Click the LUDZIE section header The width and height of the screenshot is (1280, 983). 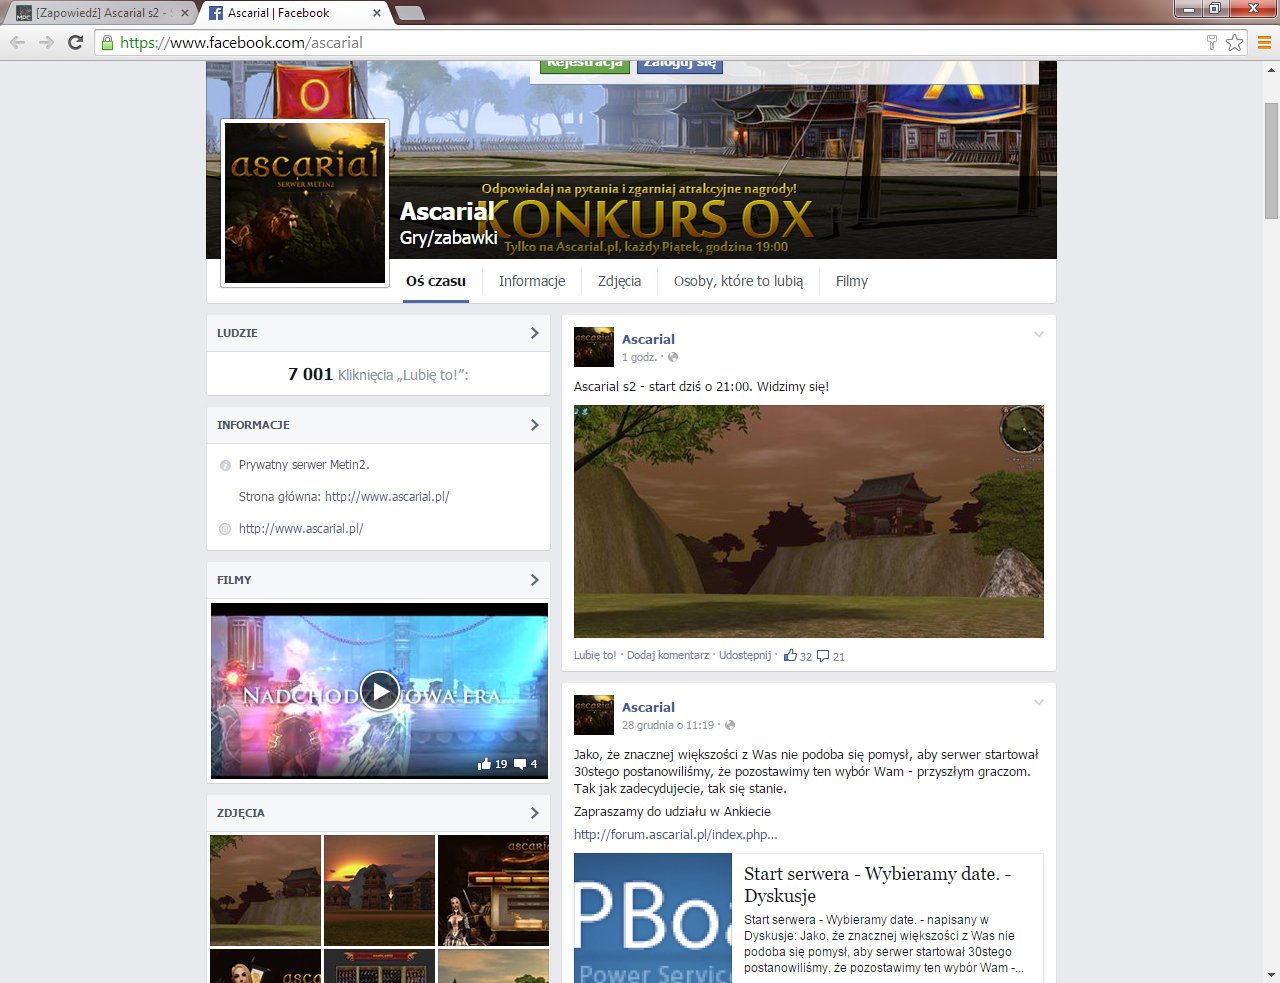tap(378, 333)
